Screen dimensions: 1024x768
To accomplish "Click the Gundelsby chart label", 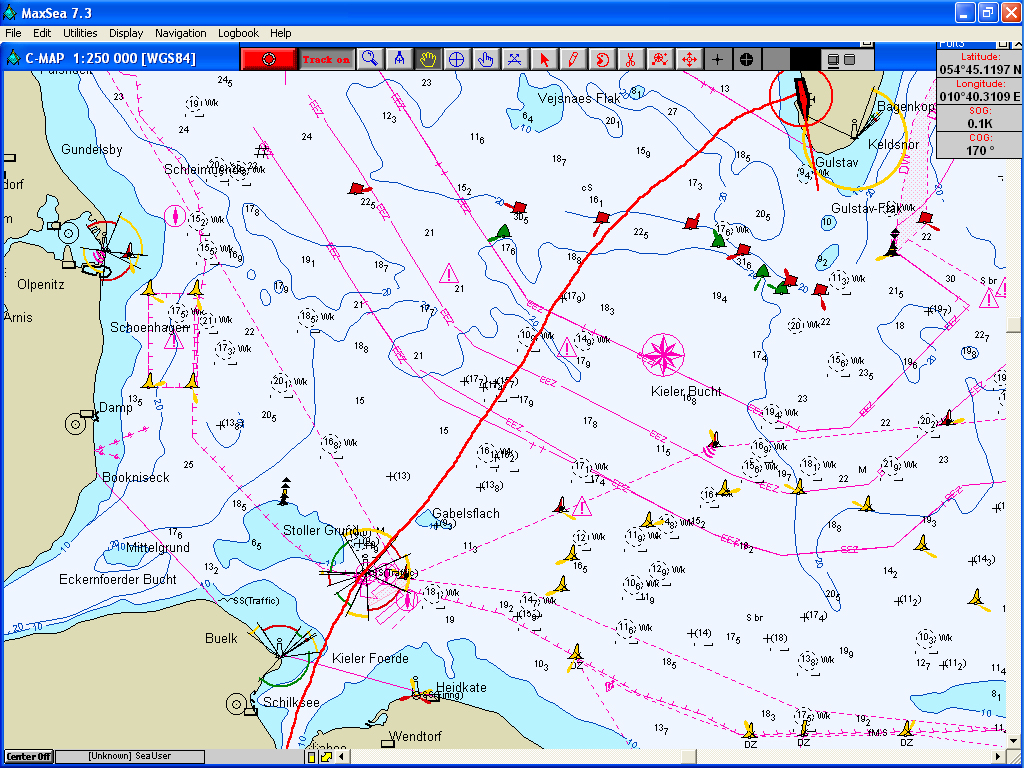I will point(91,150).
